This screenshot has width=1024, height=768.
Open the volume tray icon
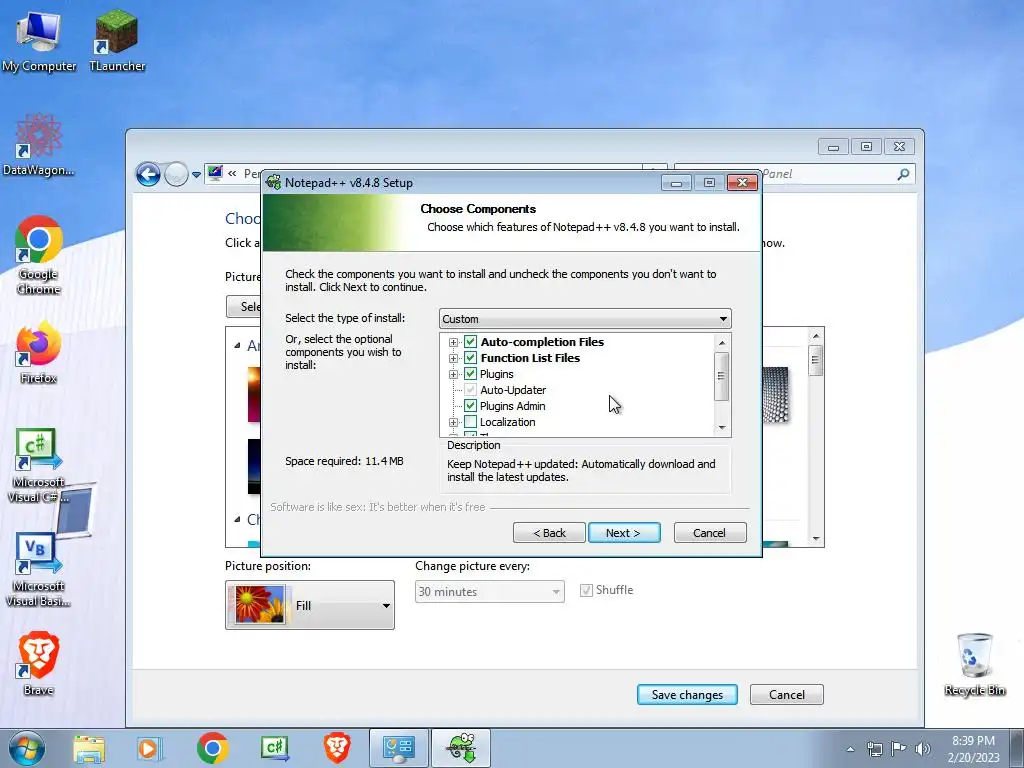(922, 749)
